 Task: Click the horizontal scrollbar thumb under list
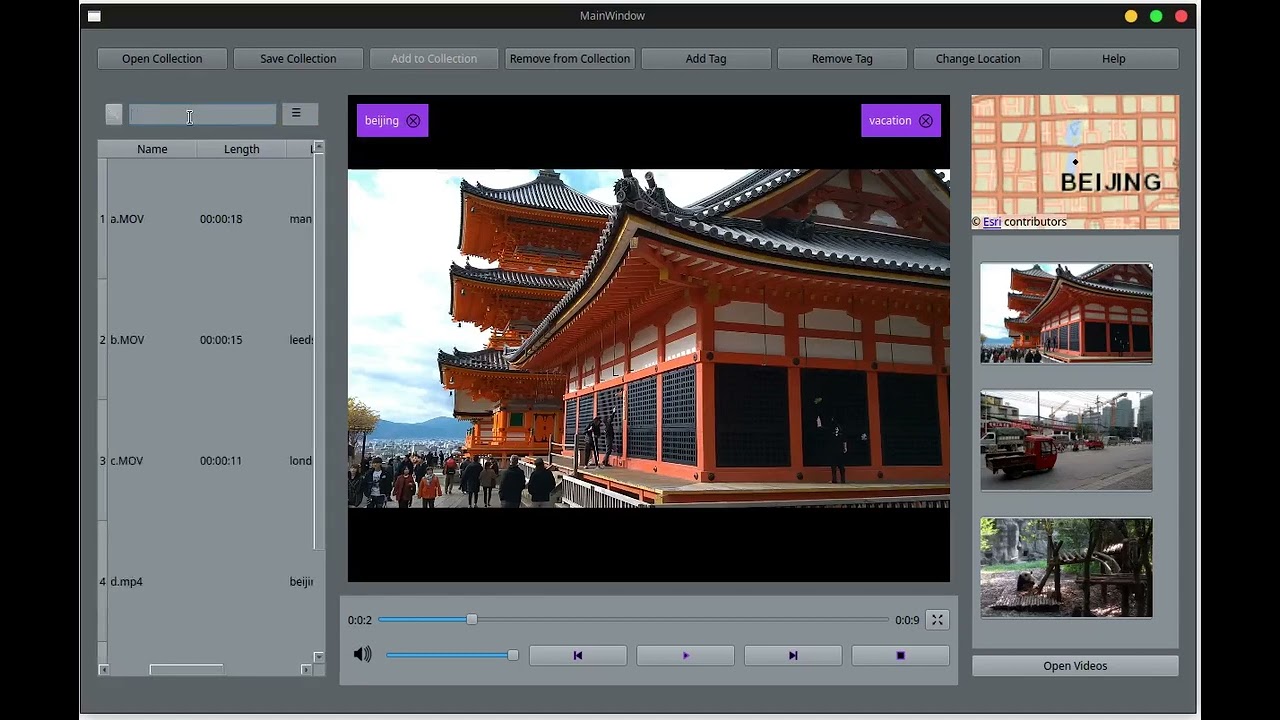tap(187, 669)
